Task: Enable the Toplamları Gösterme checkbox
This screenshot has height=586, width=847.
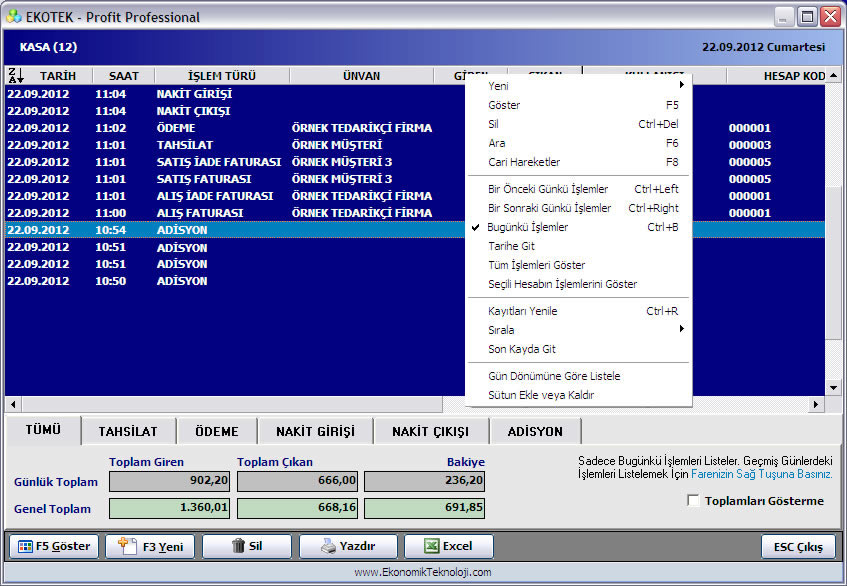Action: pos(693,501)
